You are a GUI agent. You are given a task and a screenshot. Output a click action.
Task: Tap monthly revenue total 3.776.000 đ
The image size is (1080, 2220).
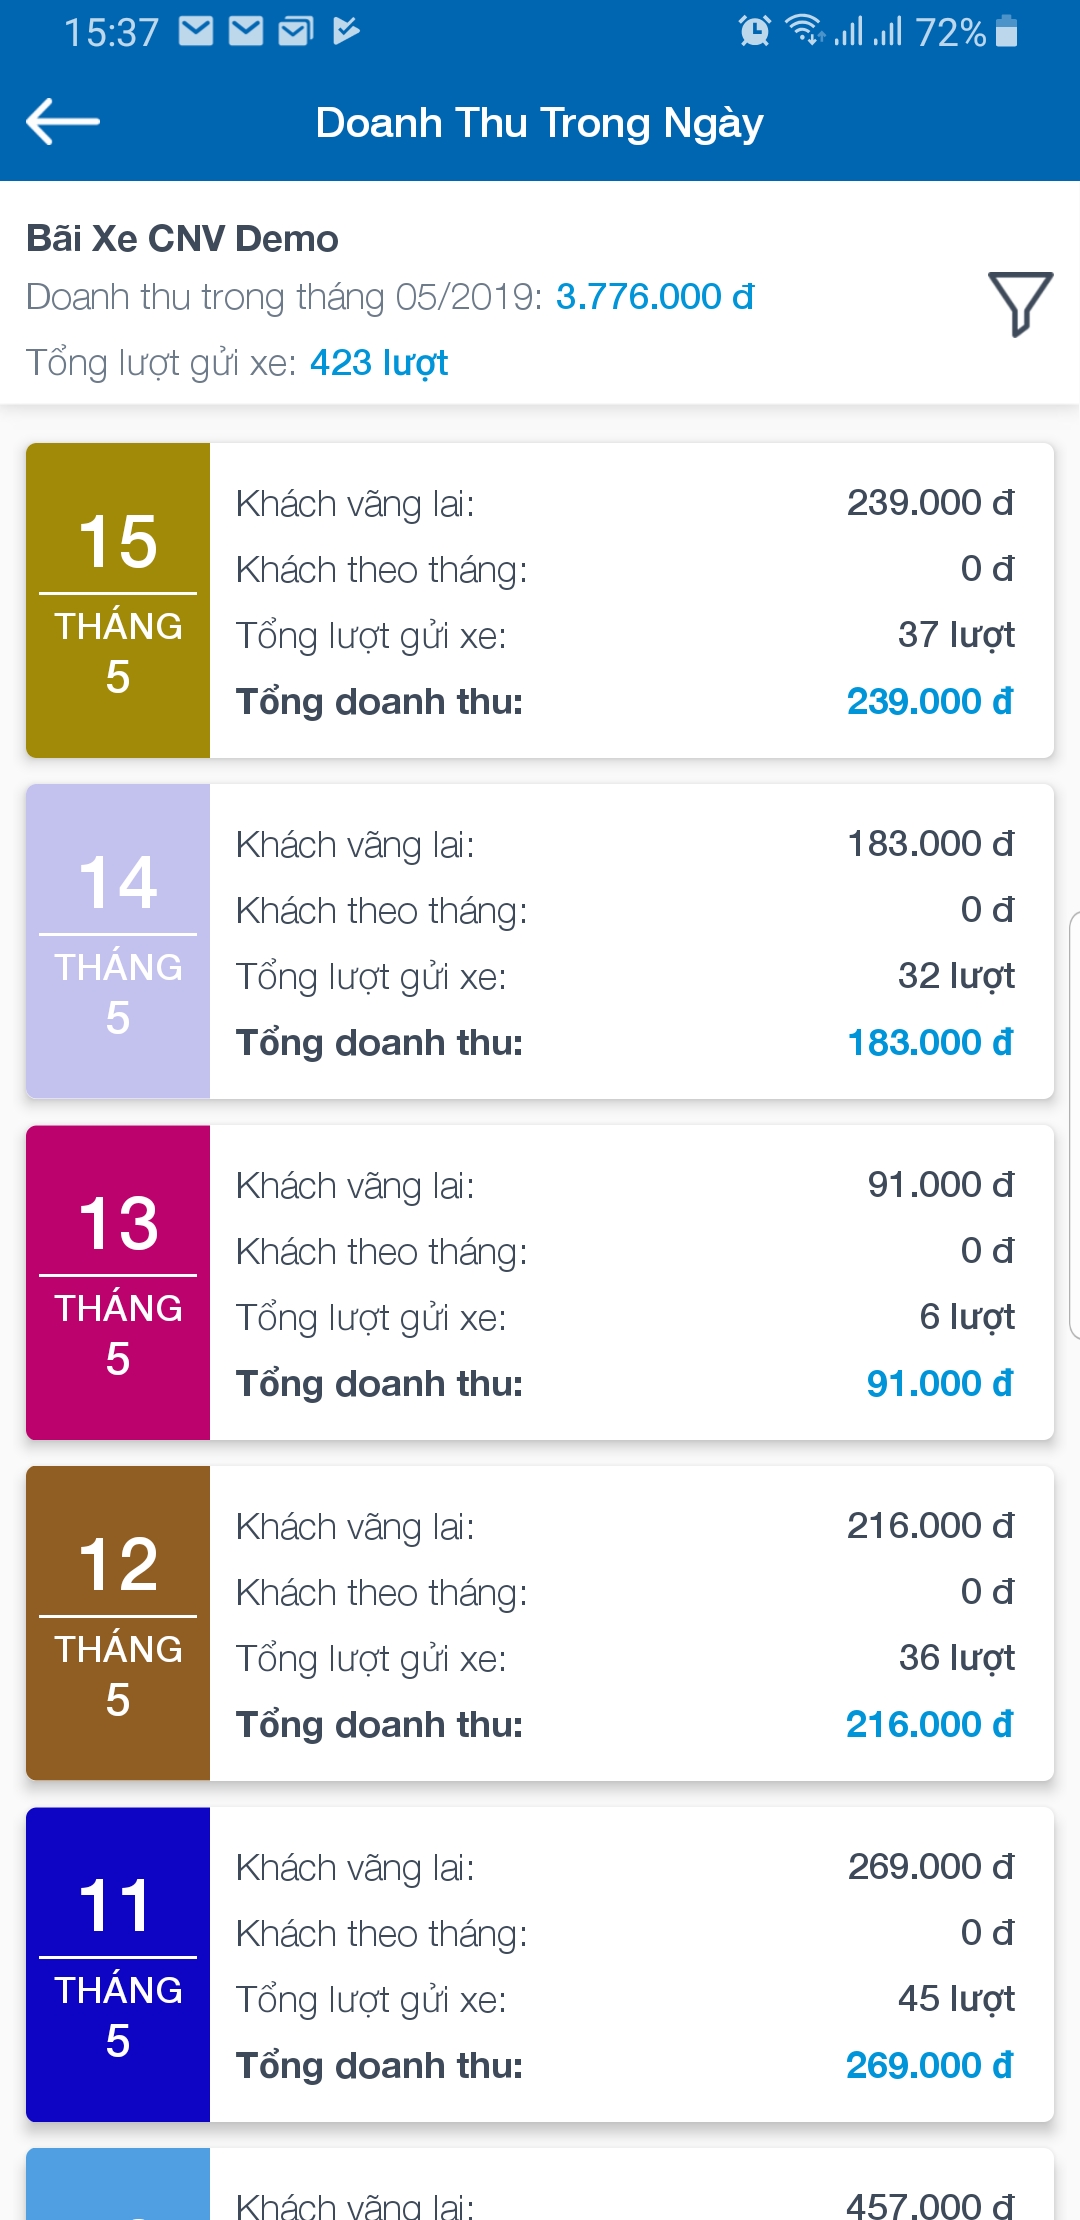655,297
